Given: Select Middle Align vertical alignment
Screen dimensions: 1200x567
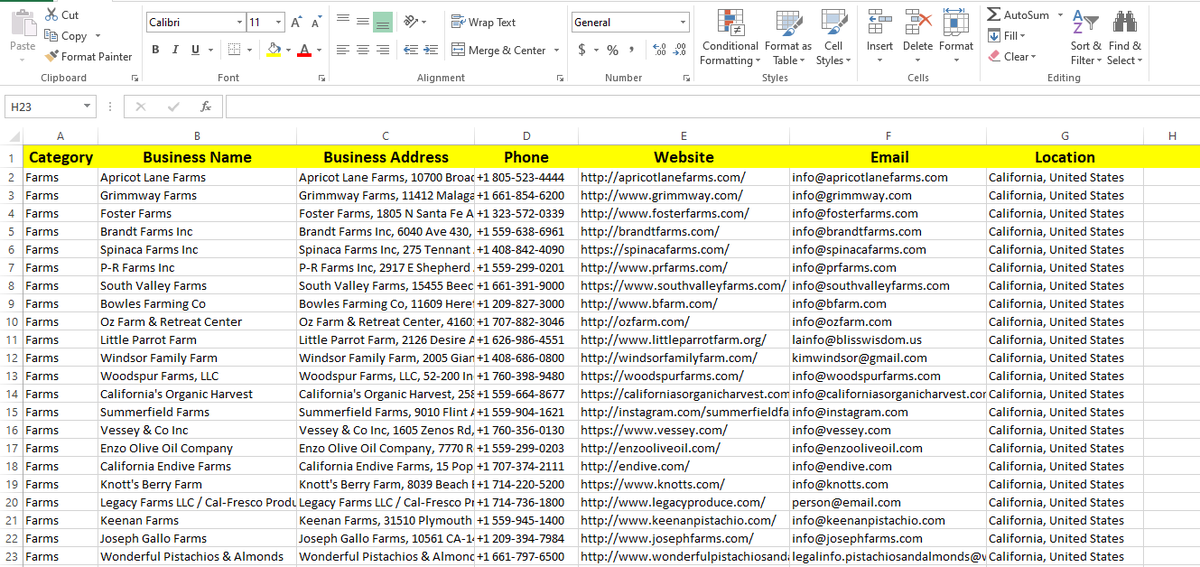Looking at the screenshot, I should pos(364,22).
